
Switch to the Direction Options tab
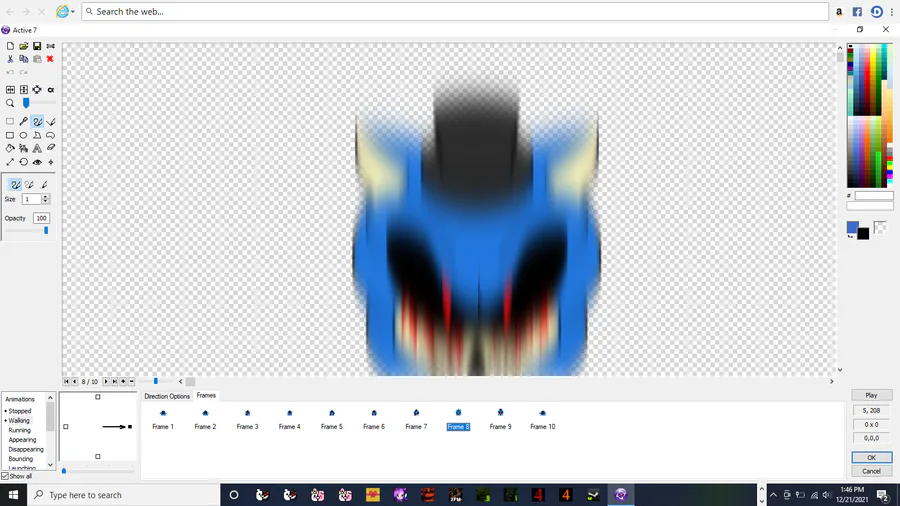(167, 396)
